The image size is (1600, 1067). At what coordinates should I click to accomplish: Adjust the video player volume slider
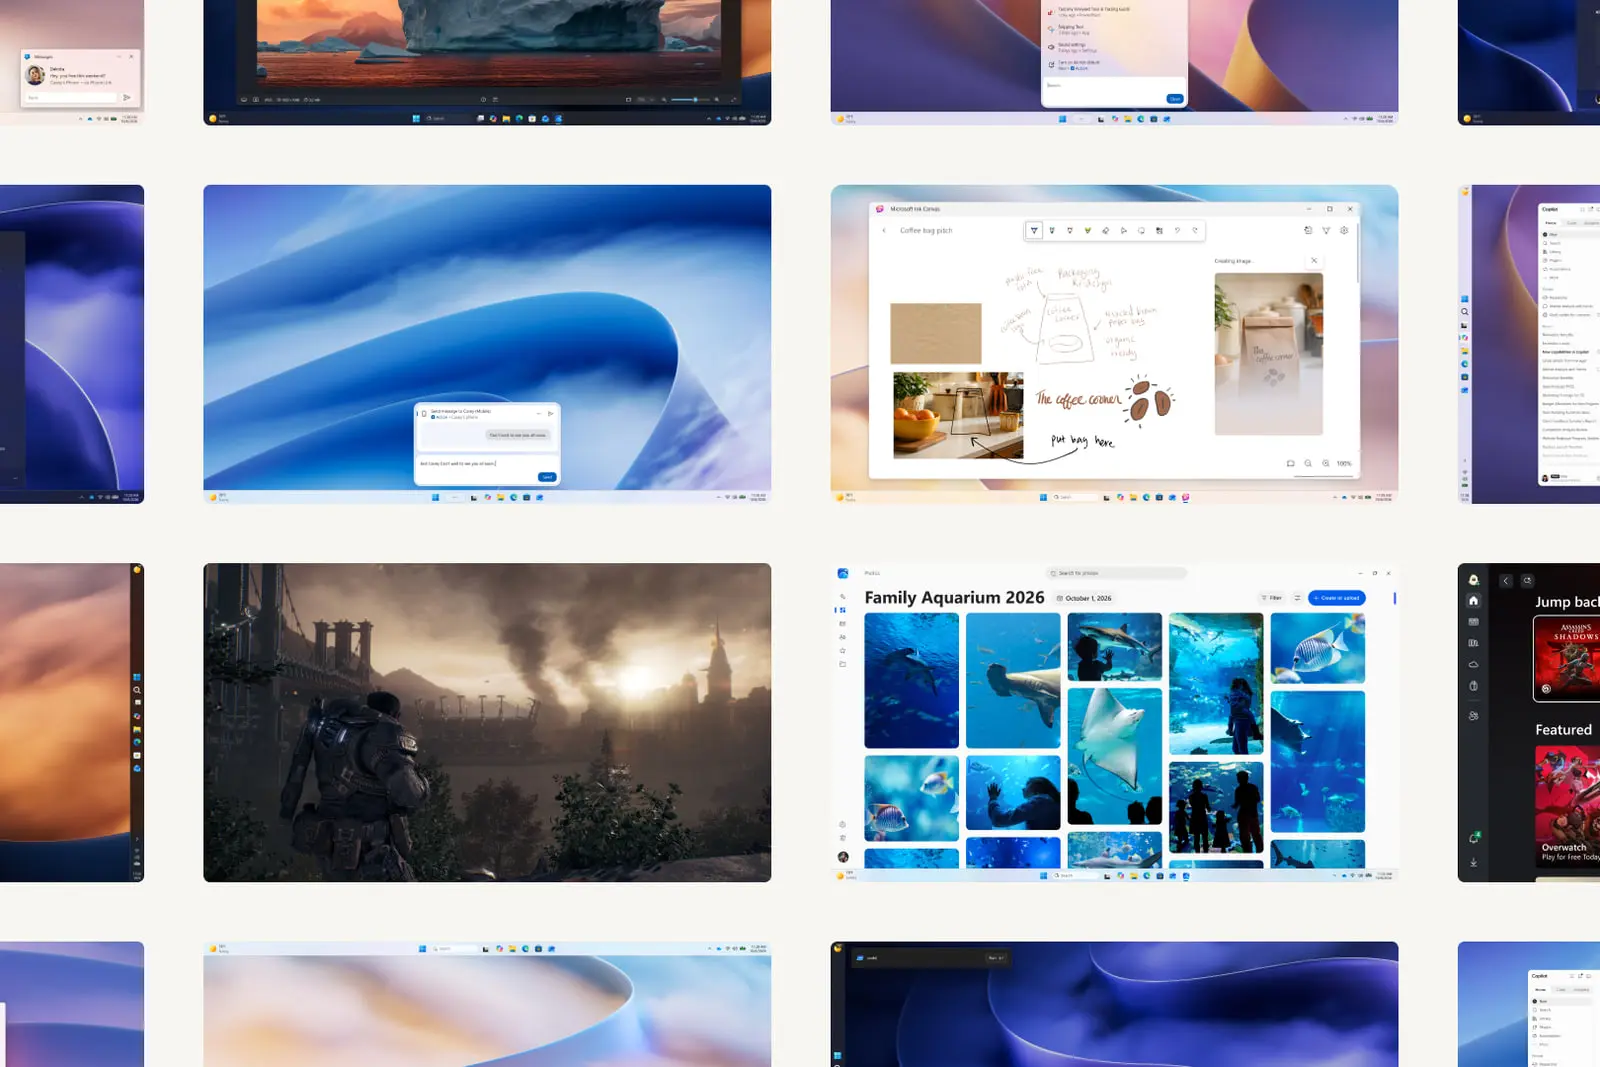click(688, 100)
